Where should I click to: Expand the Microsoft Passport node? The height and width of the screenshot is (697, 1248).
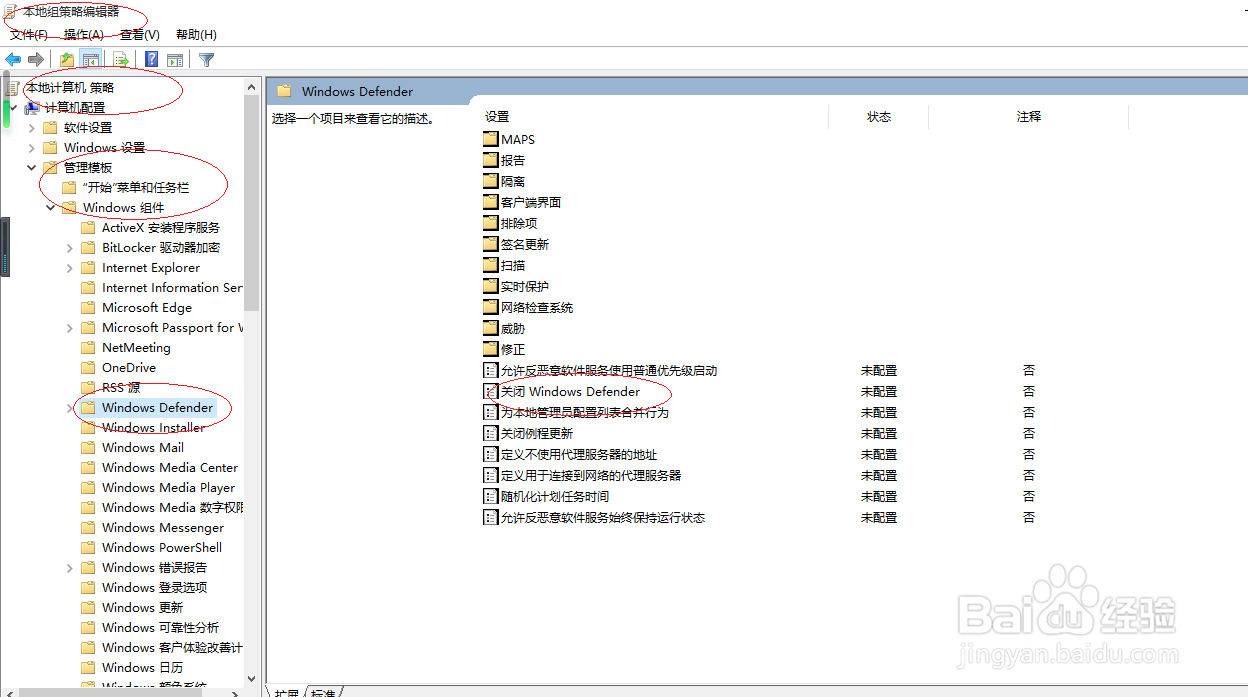[x=70, y=327]
